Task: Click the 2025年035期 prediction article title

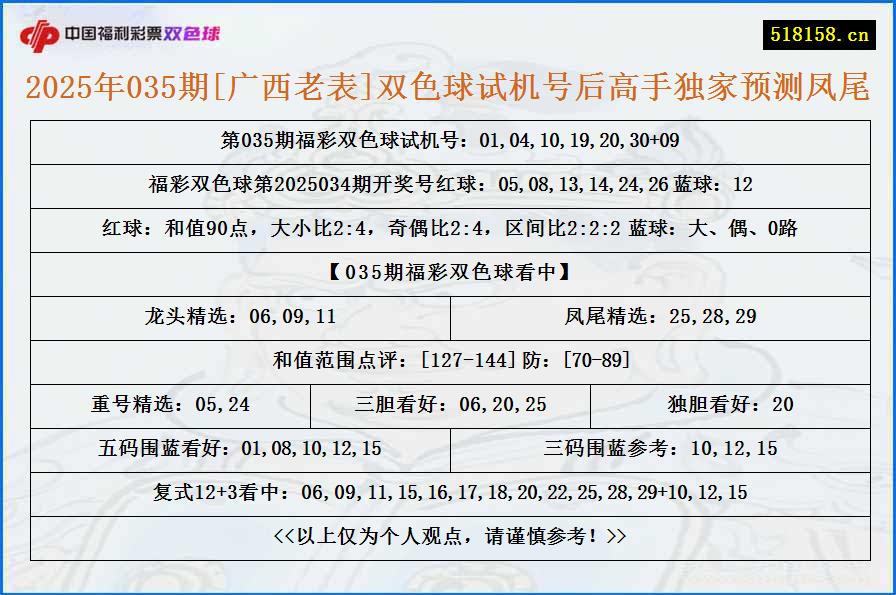Action: coord(448,89)
